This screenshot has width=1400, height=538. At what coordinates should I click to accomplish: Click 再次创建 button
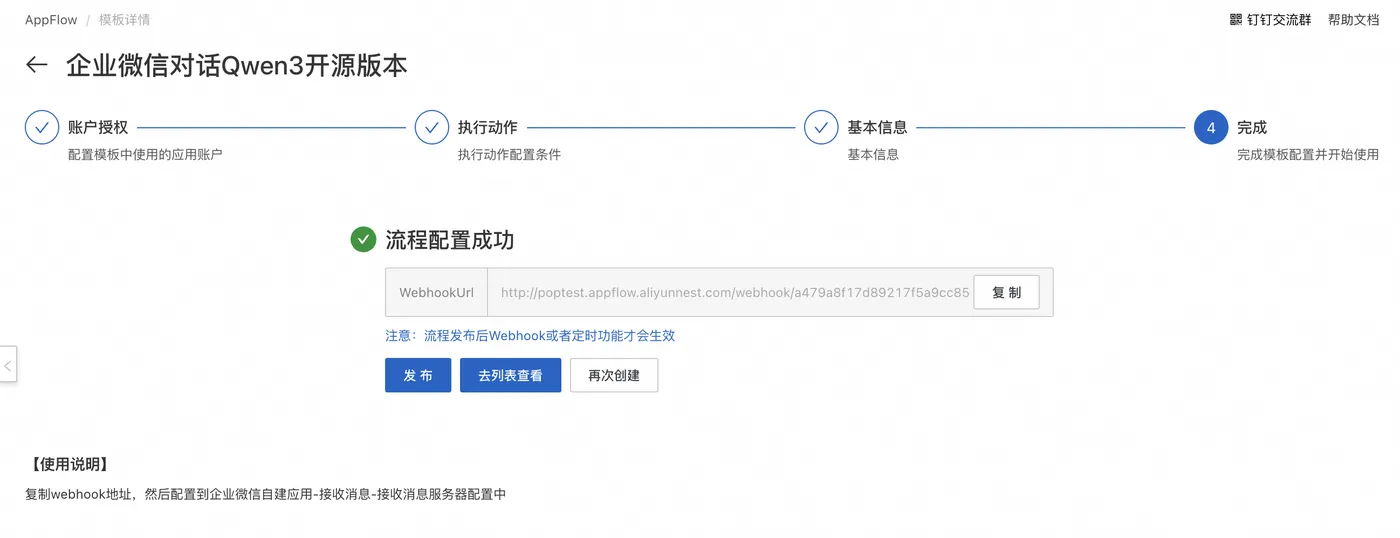pos(614,375)
